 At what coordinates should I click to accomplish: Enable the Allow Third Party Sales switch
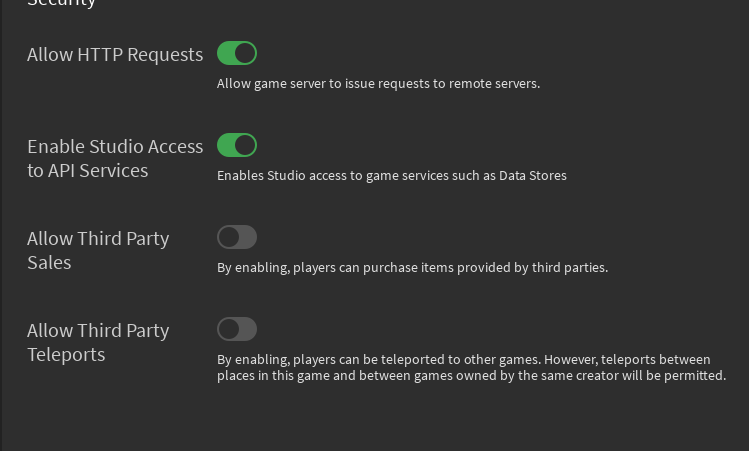(x=237, y=237)
